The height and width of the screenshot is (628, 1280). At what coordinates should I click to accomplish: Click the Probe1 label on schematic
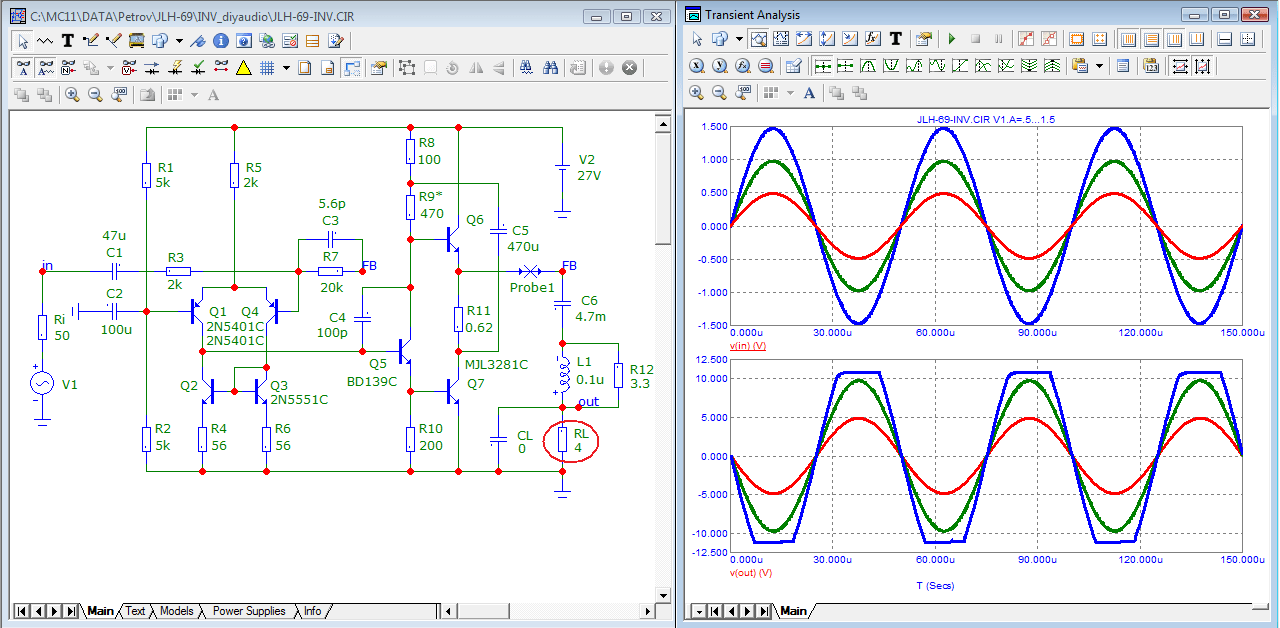pos(532,288)
